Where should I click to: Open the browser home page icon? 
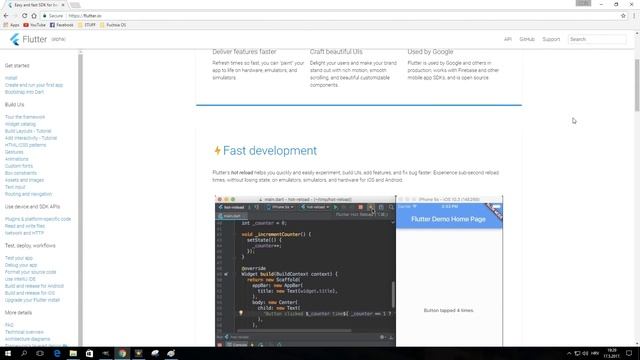[34, 16]
